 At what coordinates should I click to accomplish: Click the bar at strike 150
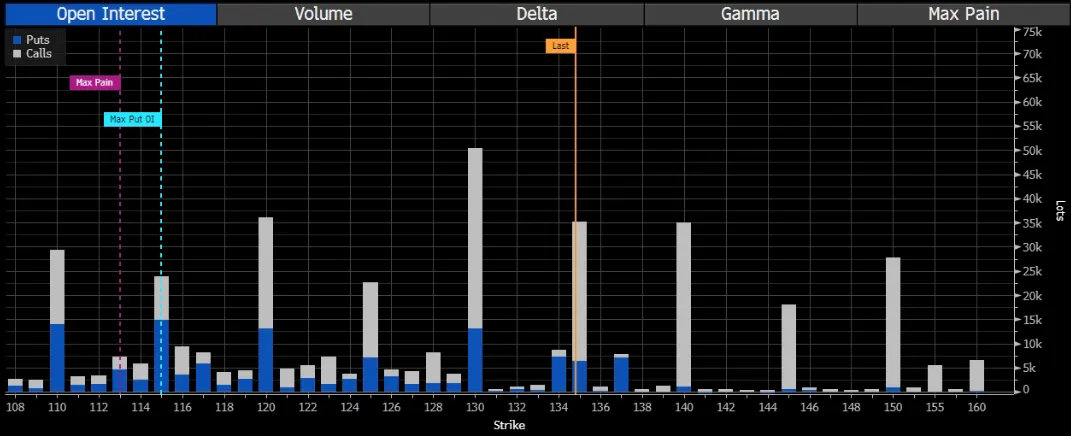[893, 325]
